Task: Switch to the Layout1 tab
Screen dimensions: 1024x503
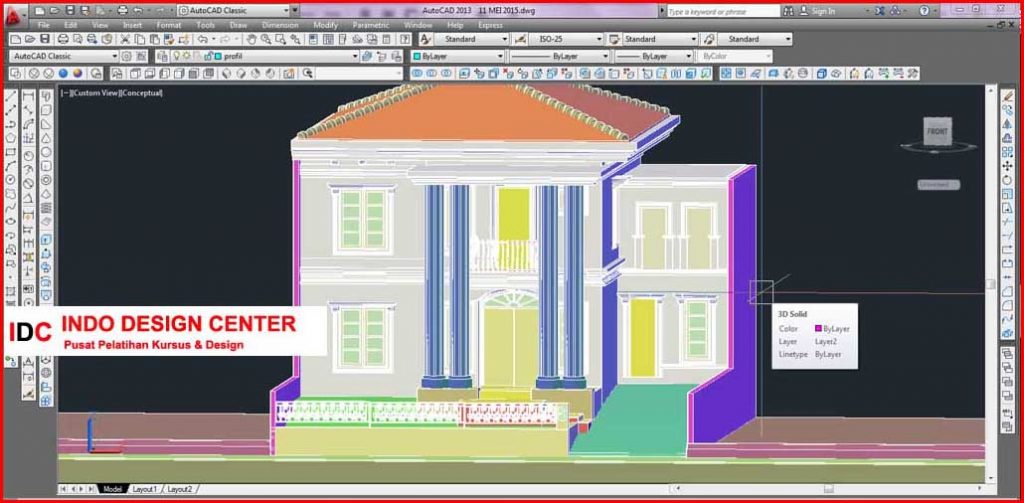Action: (144, 489)
